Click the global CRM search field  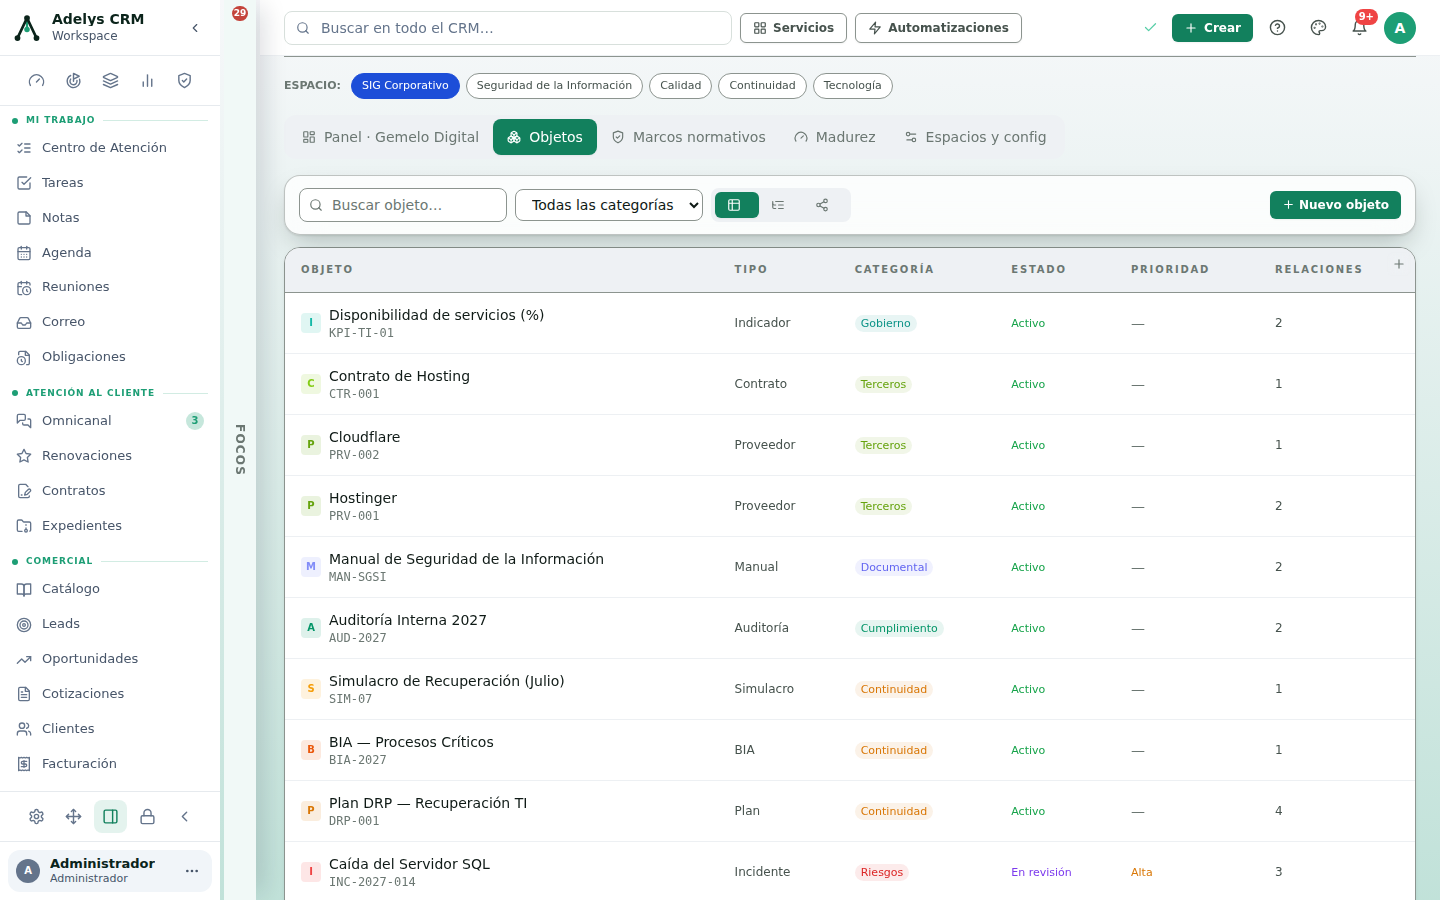click(x=508, y=28)
